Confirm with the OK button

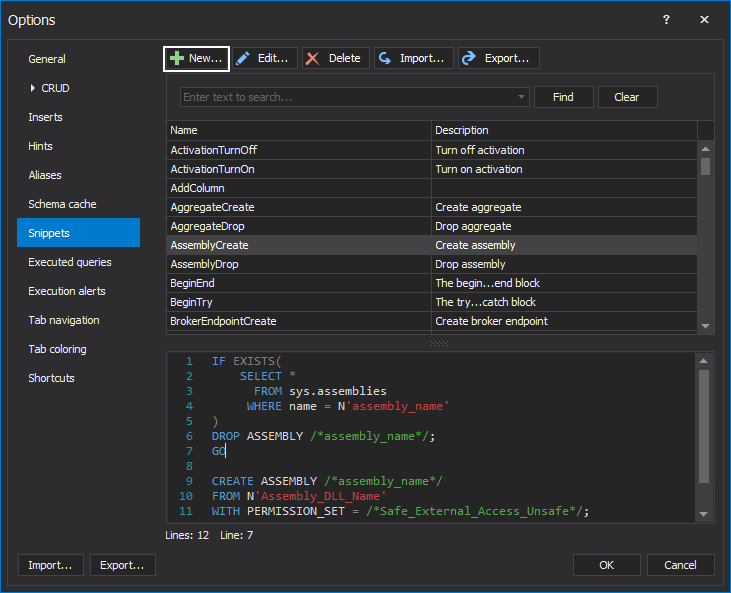[x=606, y=565]
